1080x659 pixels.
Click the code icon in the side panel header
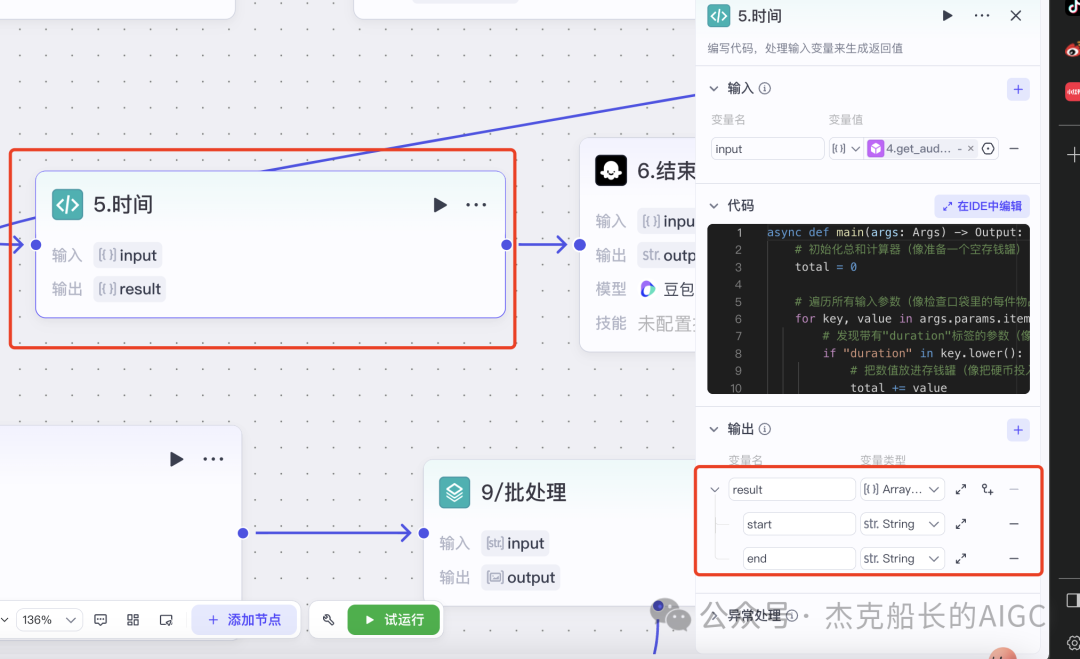pyautogui.click(x=718, y=16)
